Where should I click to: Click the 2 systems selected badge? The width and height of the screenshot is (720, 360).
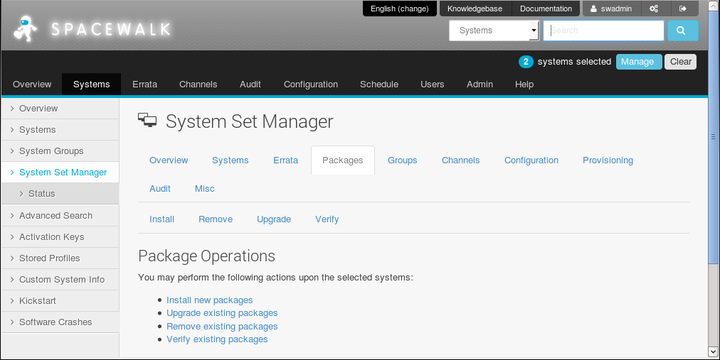coord(526,62)
